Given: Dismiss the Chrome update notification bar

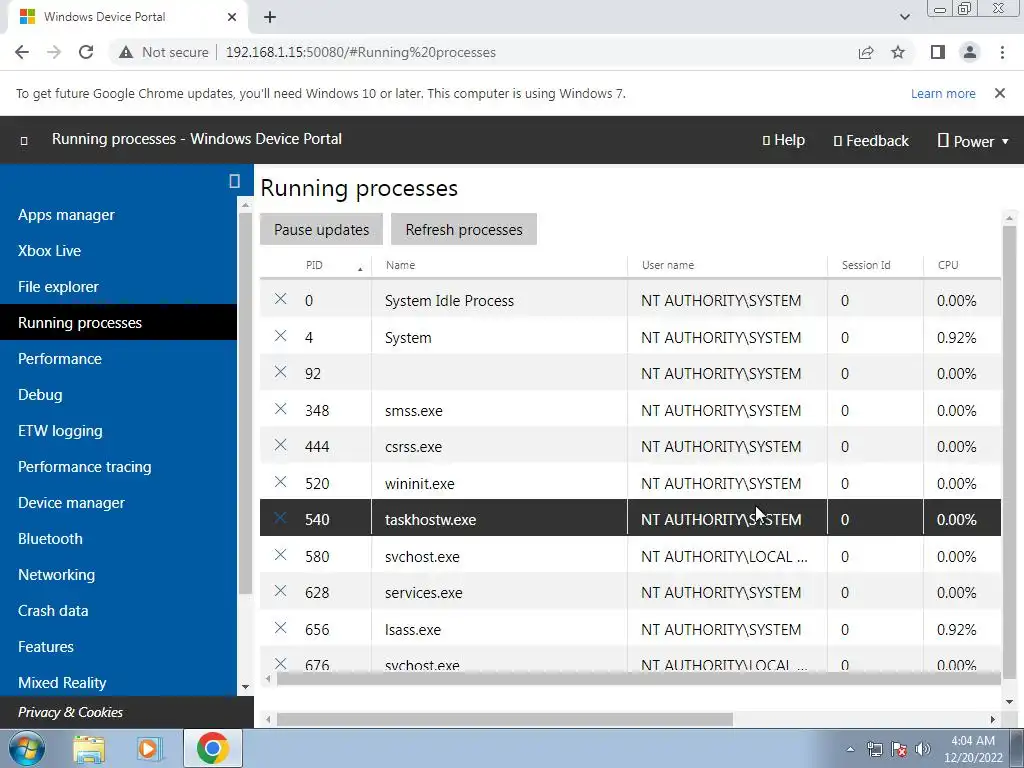Looking at the screenshot, I should pos(1000,93).
